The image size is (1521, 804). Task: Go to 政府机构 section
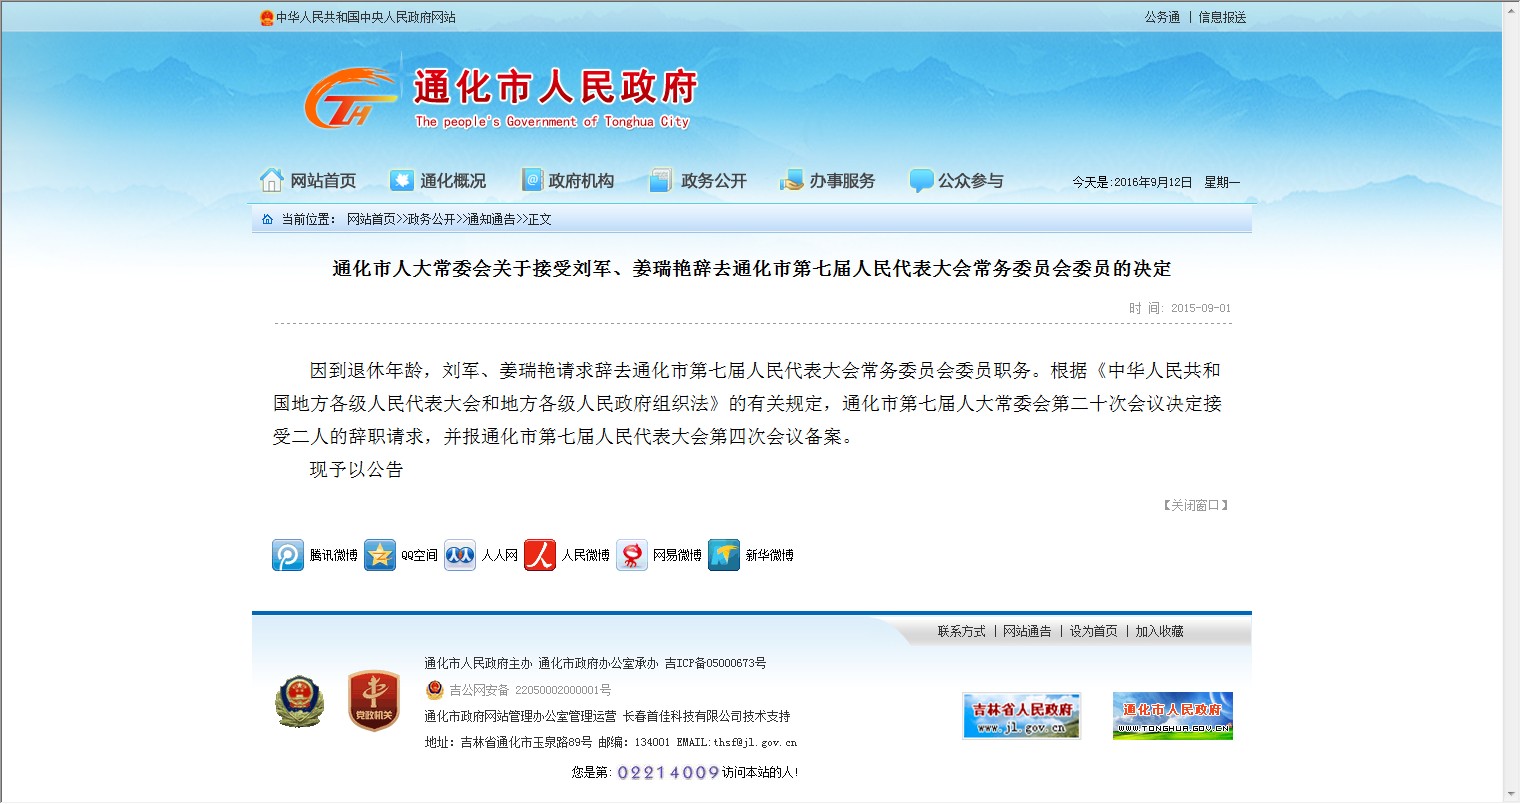coord(568,181)
